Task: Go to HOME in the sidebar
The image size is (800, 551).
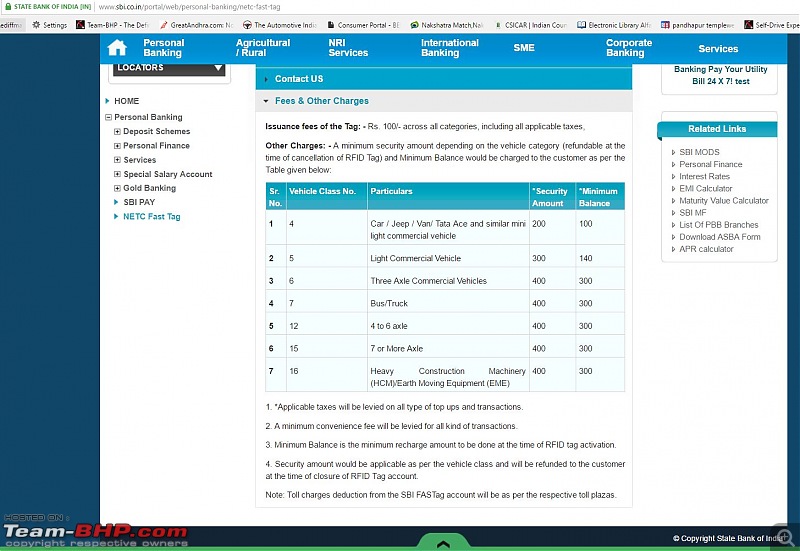Action: [x=127, y=101]
